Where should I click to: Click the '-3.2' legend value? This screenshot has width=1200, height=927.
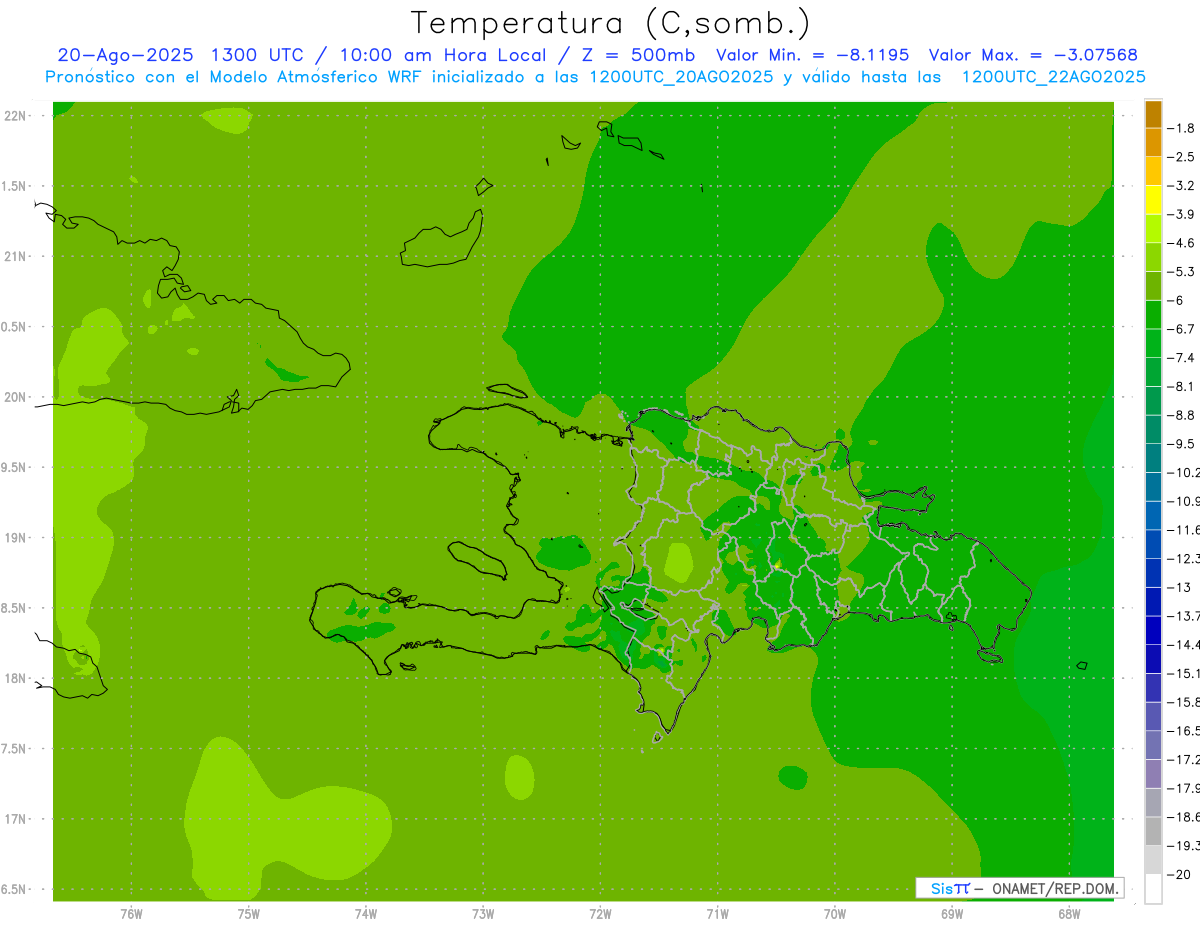click(1181, 185)
